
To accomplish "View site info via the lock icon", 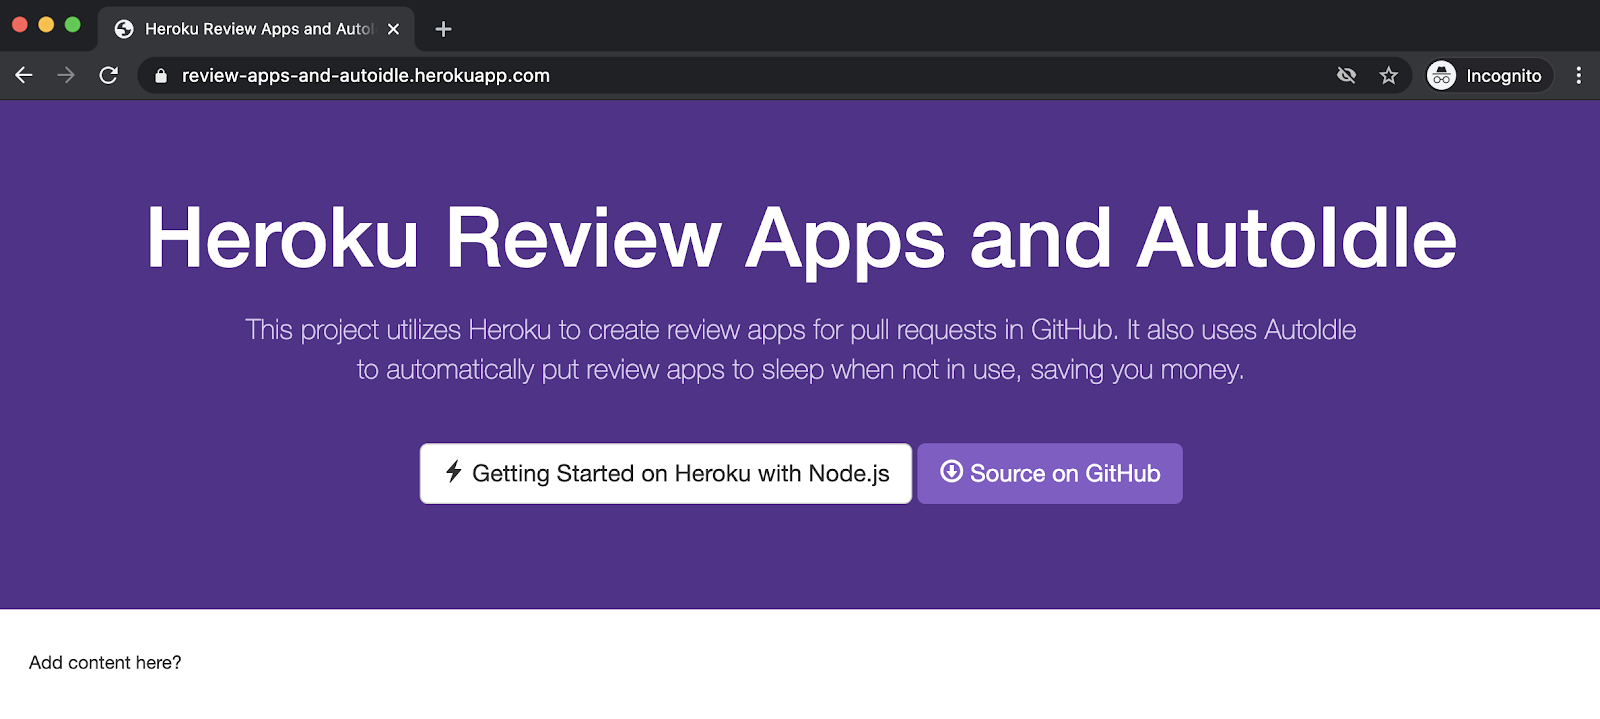I will coord(161,76).
